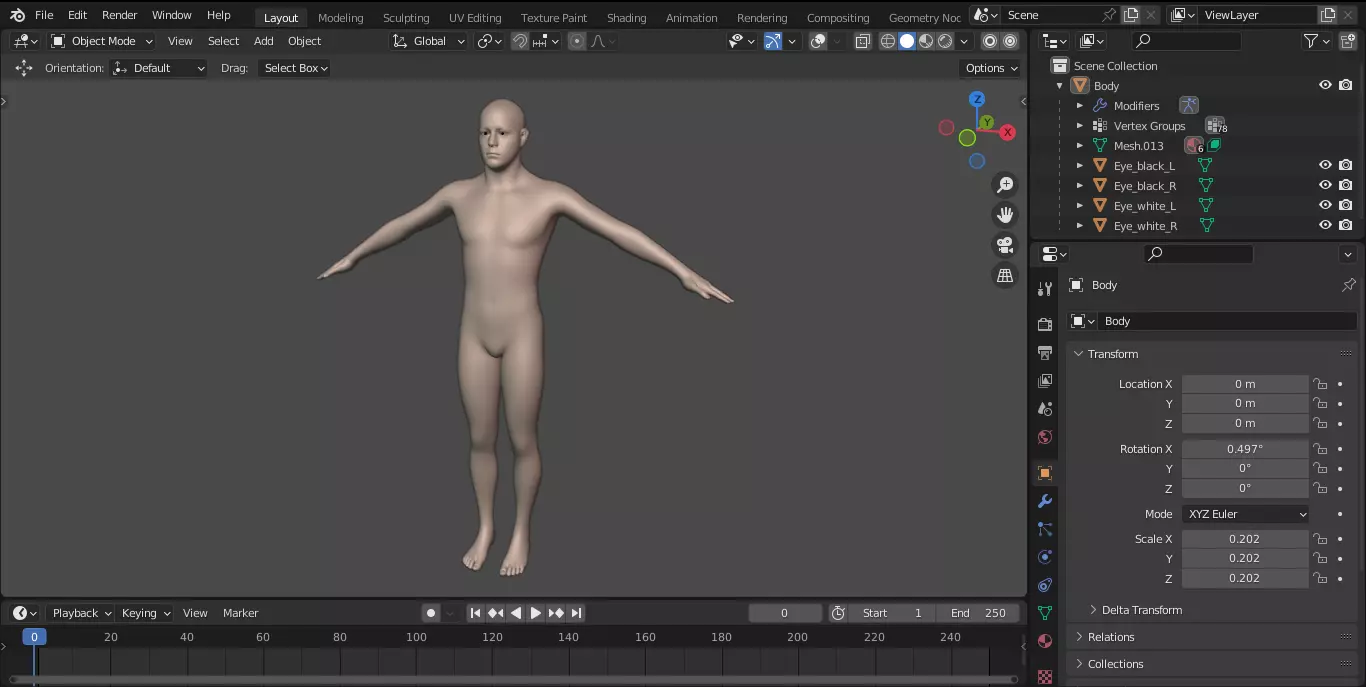
Task: Open the Particle properties tab
Action: coord(1045,528)
